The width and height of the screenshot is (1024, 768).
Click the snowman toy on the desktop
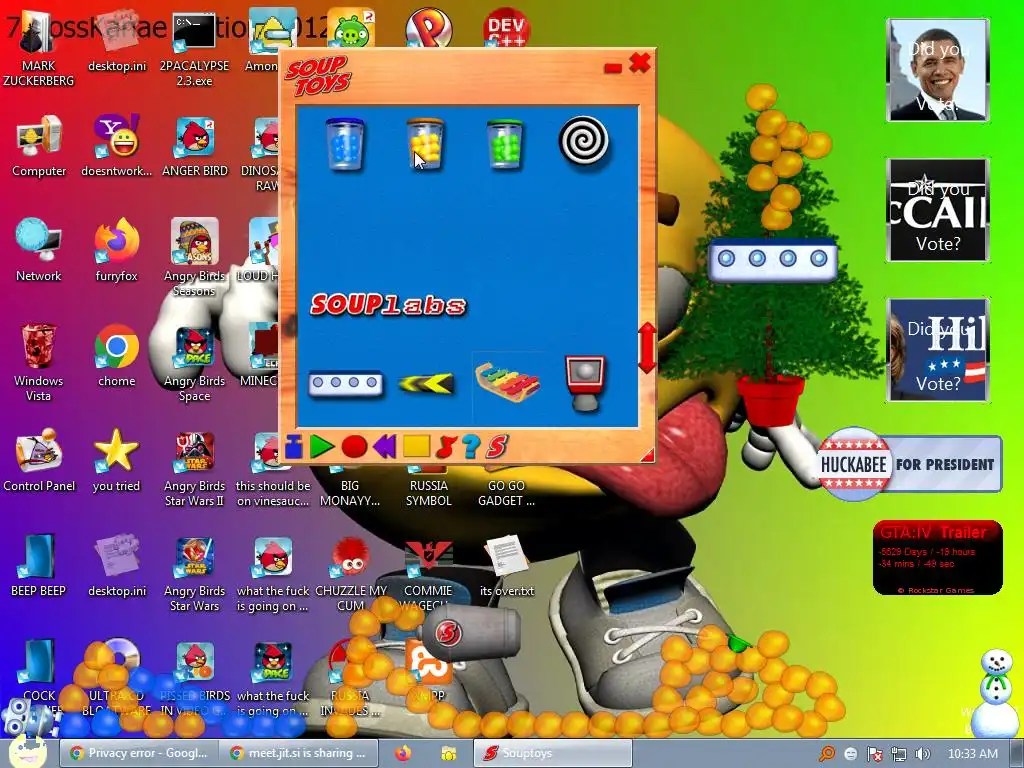[x=995, y=692]
